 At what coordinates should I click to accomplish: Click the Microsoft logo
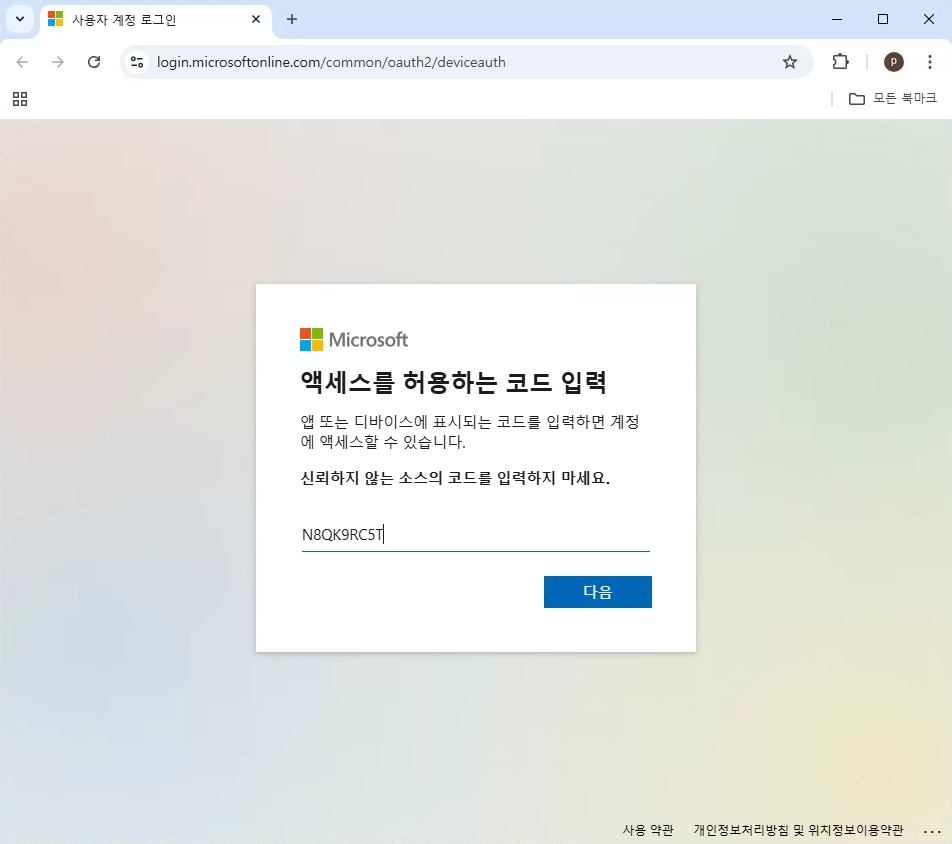[x=354, y=339]
